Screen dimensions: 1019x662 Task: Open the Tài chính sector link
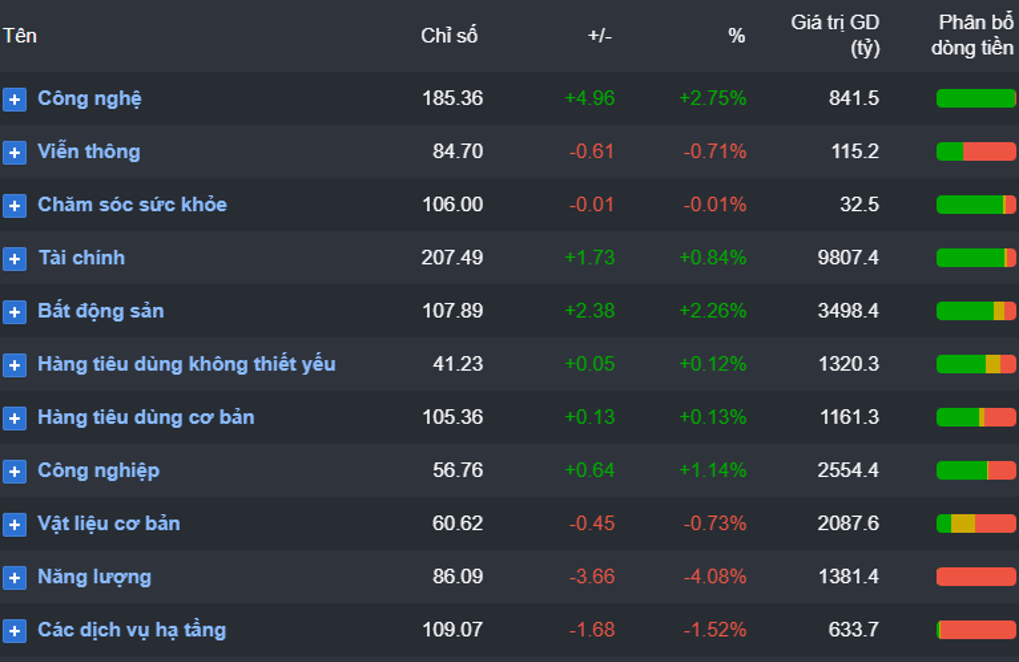(81, 258)
